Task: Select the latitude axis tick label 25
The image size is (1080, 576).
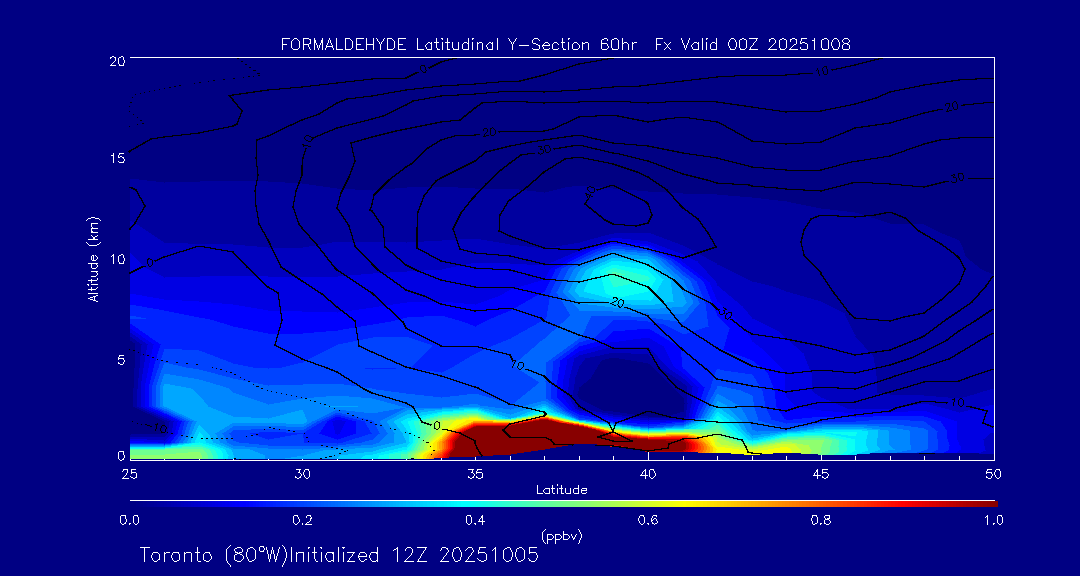Action: 129,474
